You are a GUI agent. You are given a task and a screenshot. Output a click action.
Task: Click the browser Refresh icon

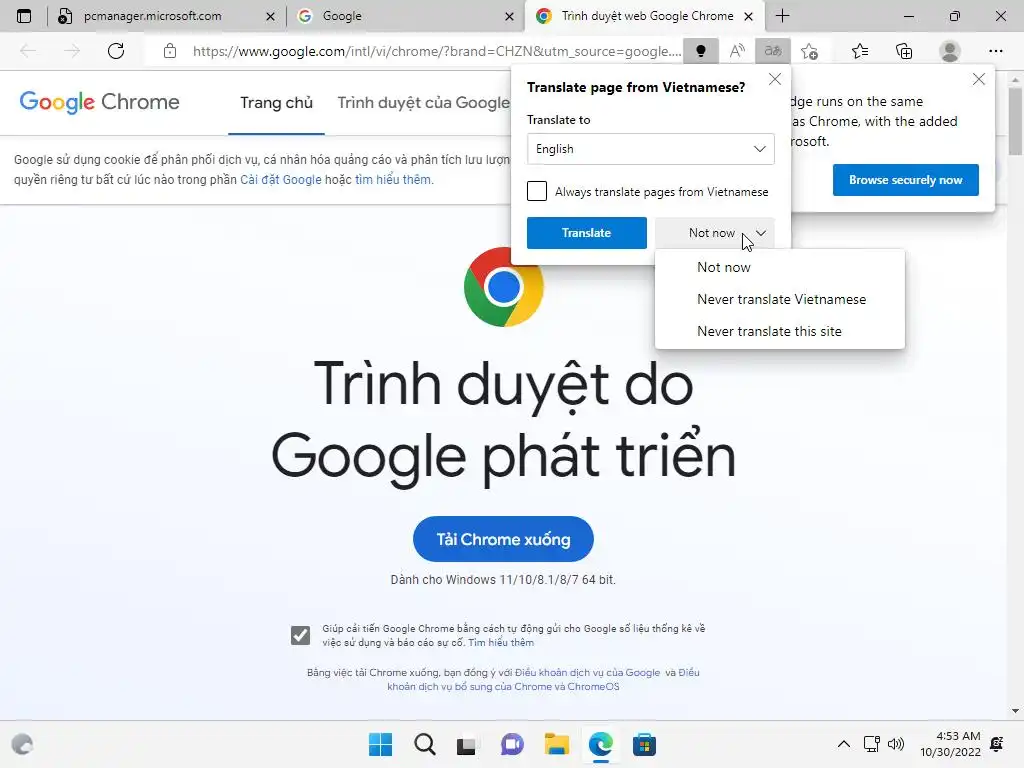[x=116, y=51]
